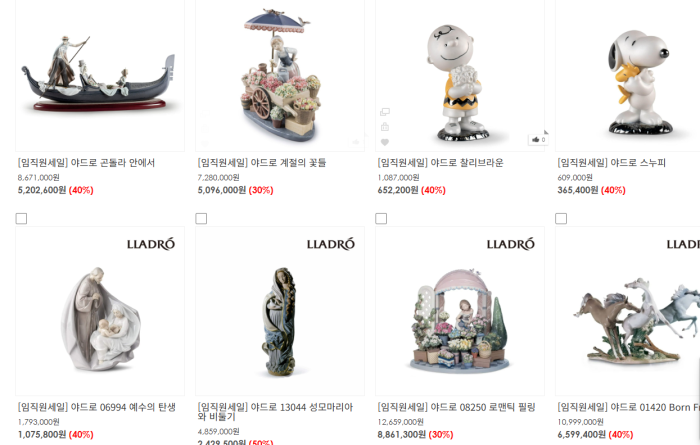Tick the checkbox above 13044 성모마리아 item
This screenshot has height=445, width=700.
pos(201,218)
